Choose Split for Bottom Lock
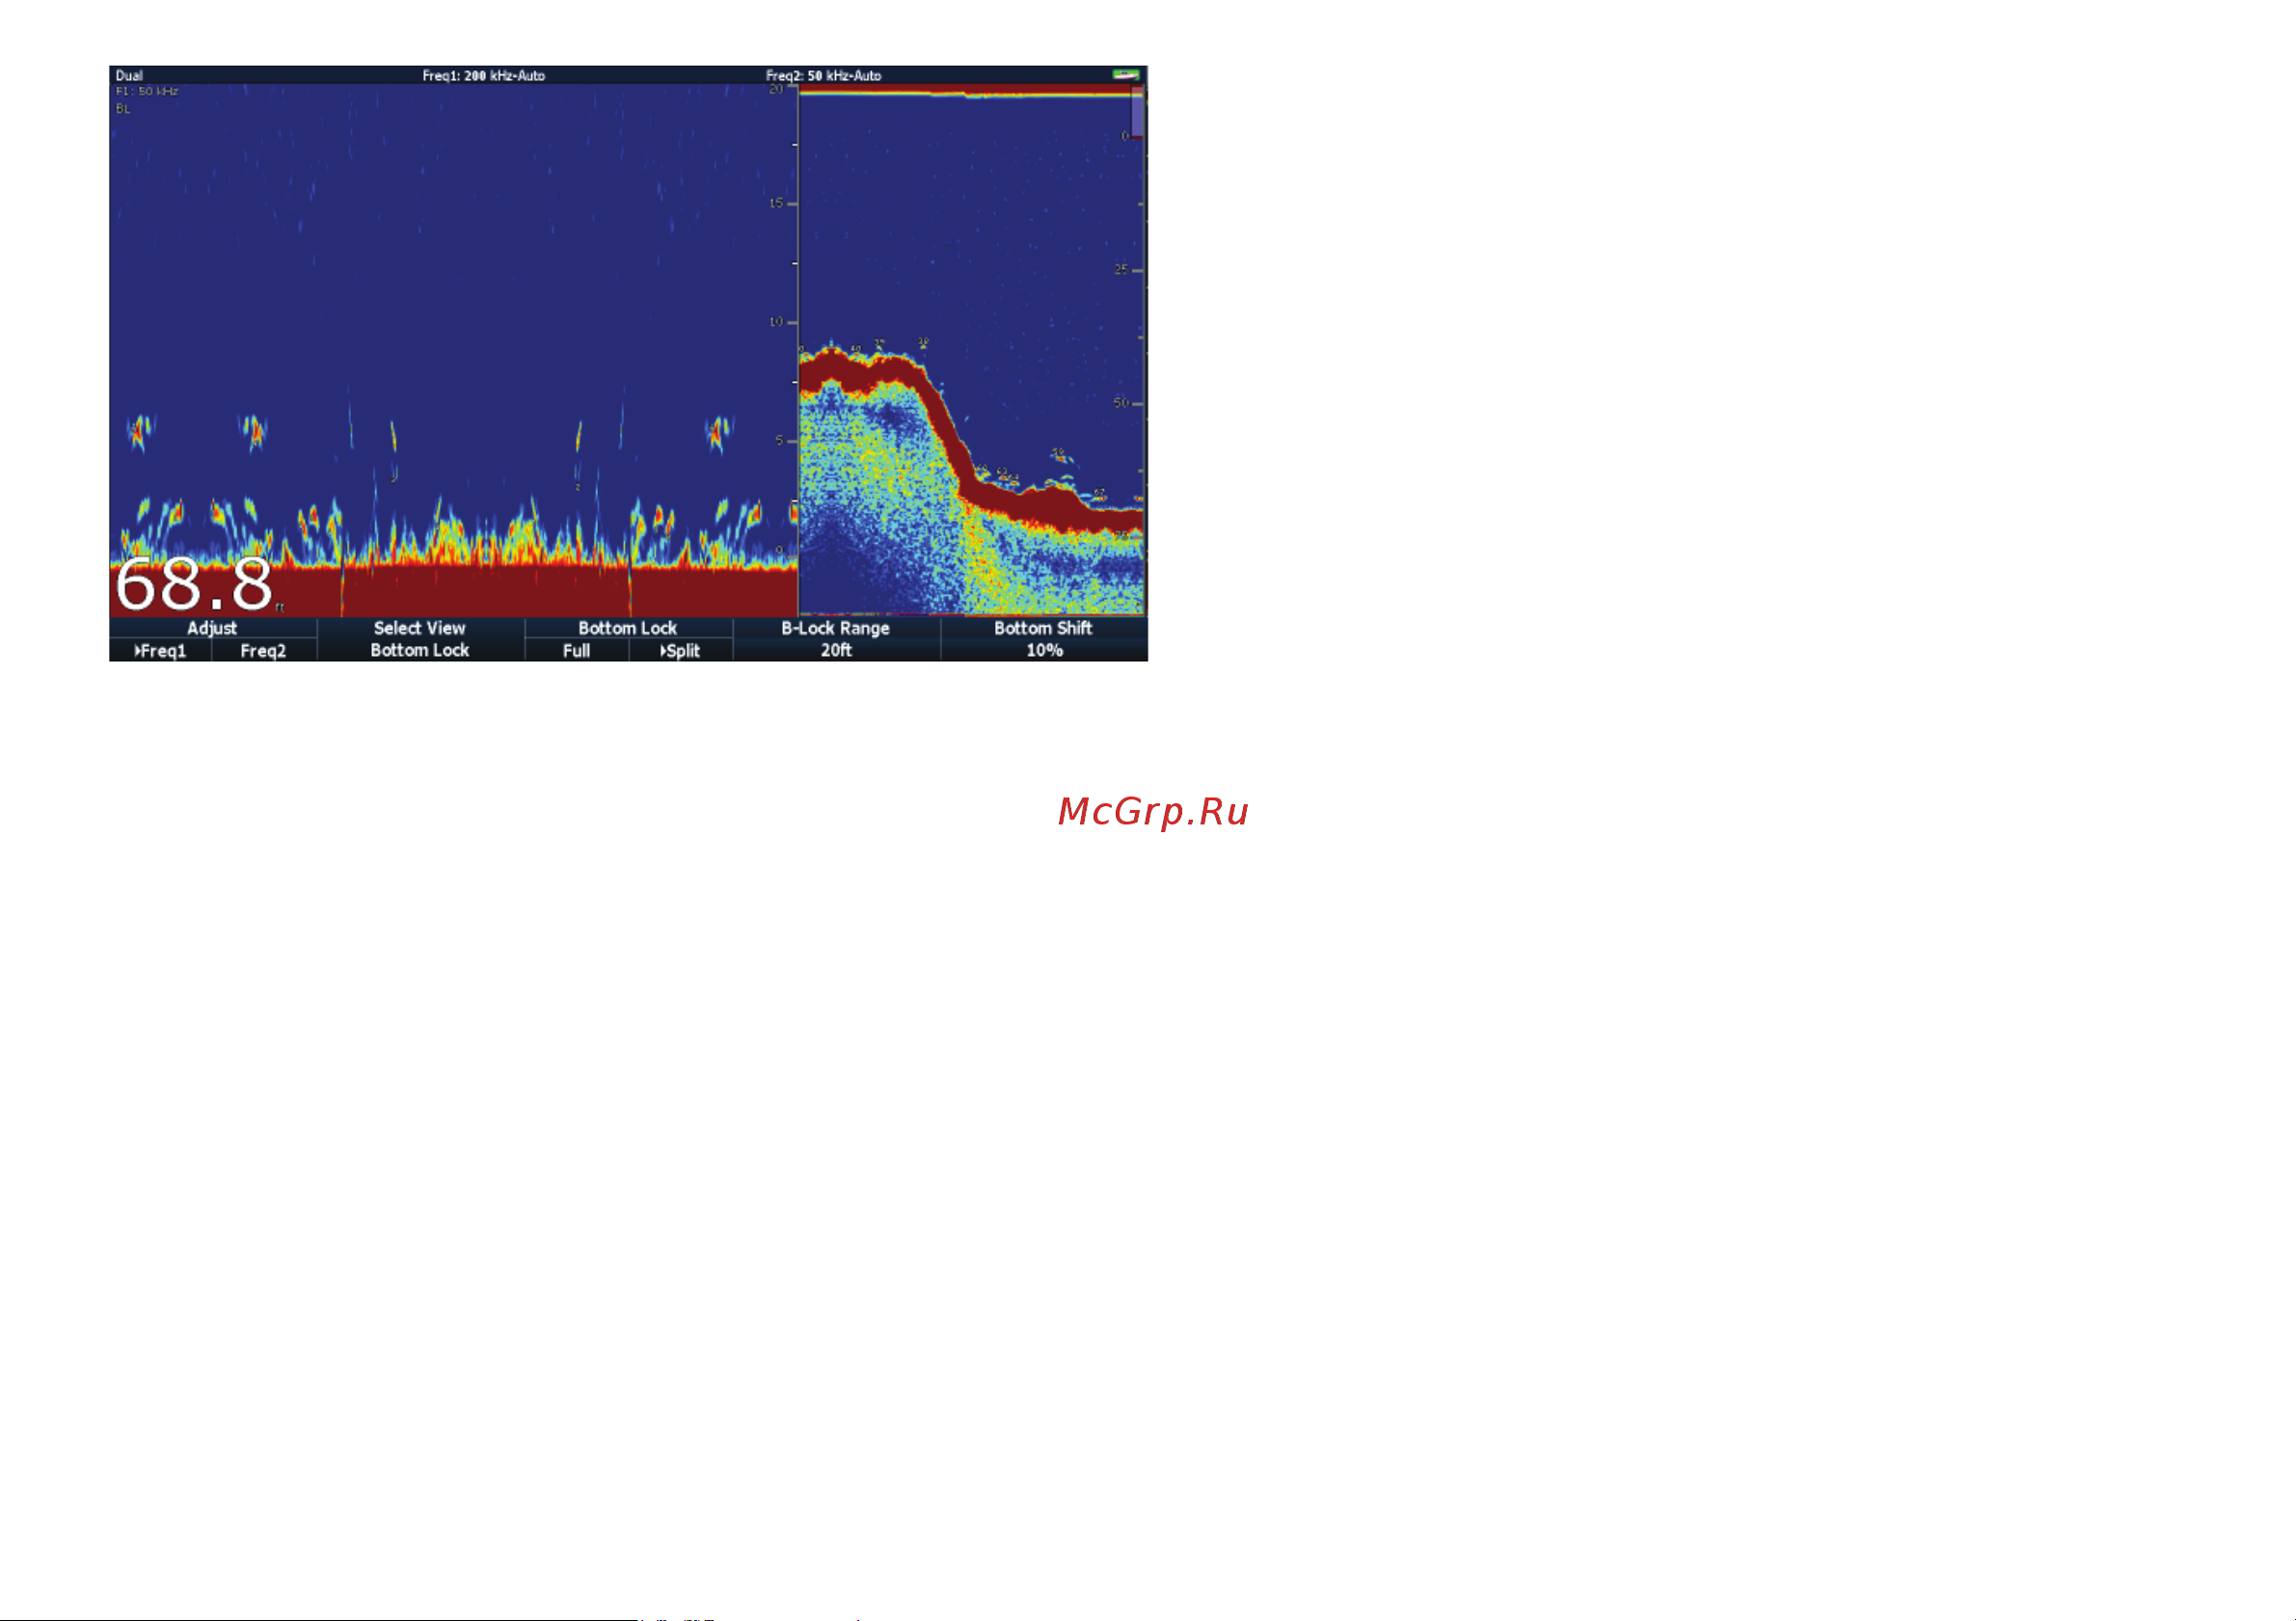 tap(681, 651)
